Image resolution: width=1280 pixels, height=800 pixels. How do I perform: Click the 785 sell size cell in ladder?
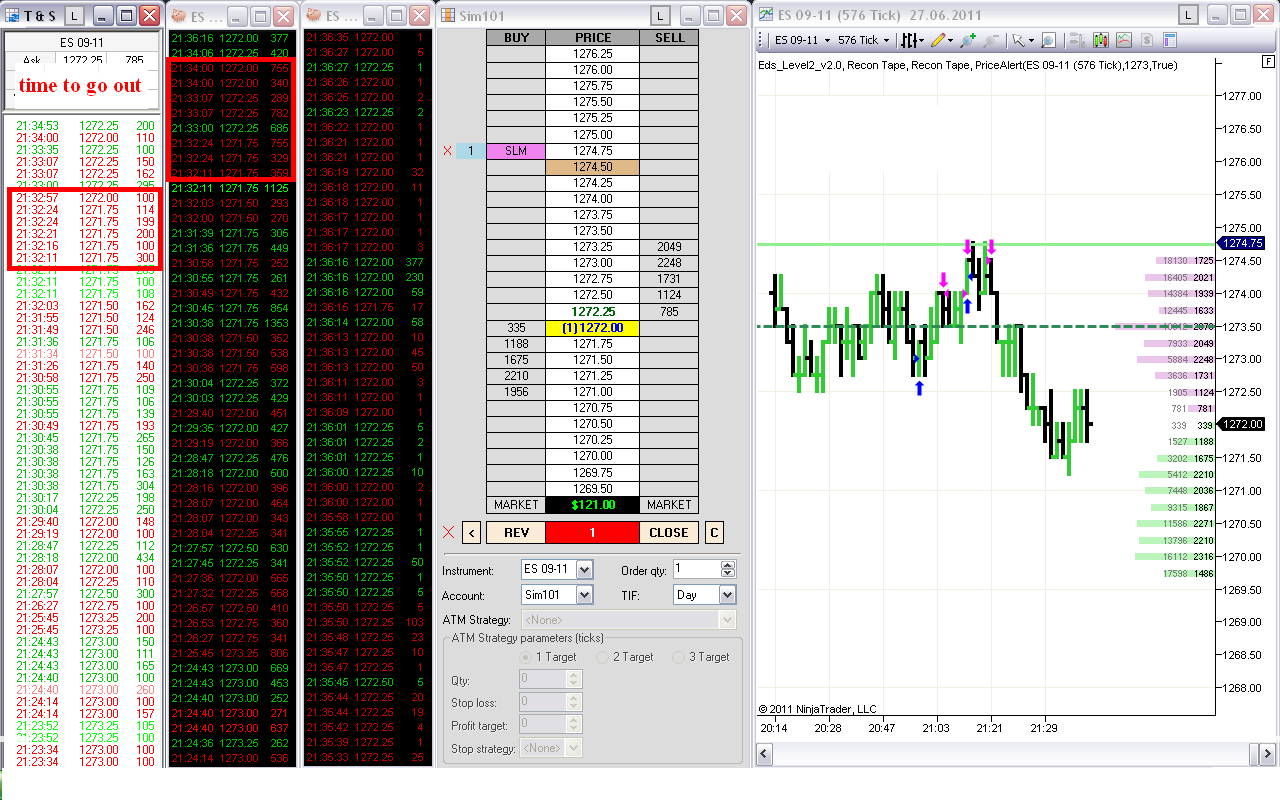pos(669,311)
